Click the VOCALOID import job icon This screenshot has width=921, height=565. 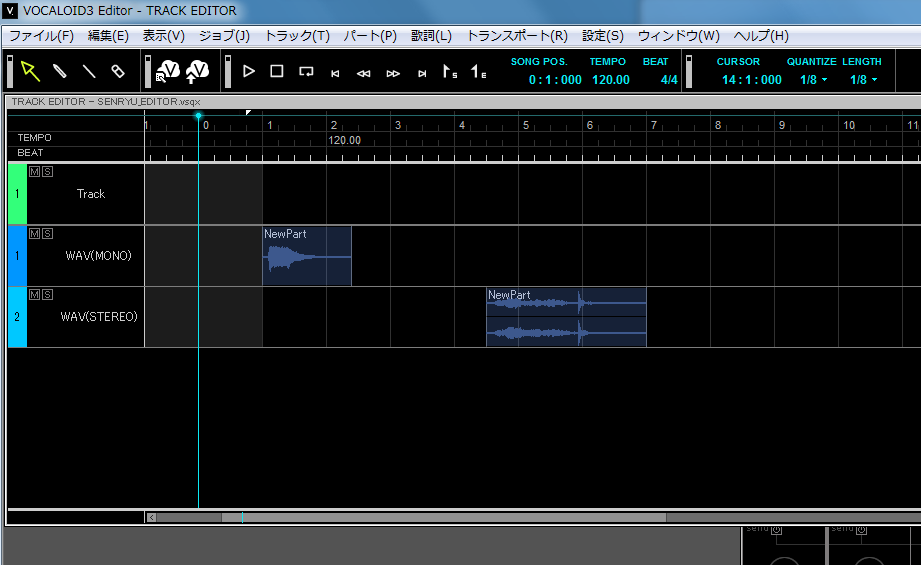tap(168, 71)
